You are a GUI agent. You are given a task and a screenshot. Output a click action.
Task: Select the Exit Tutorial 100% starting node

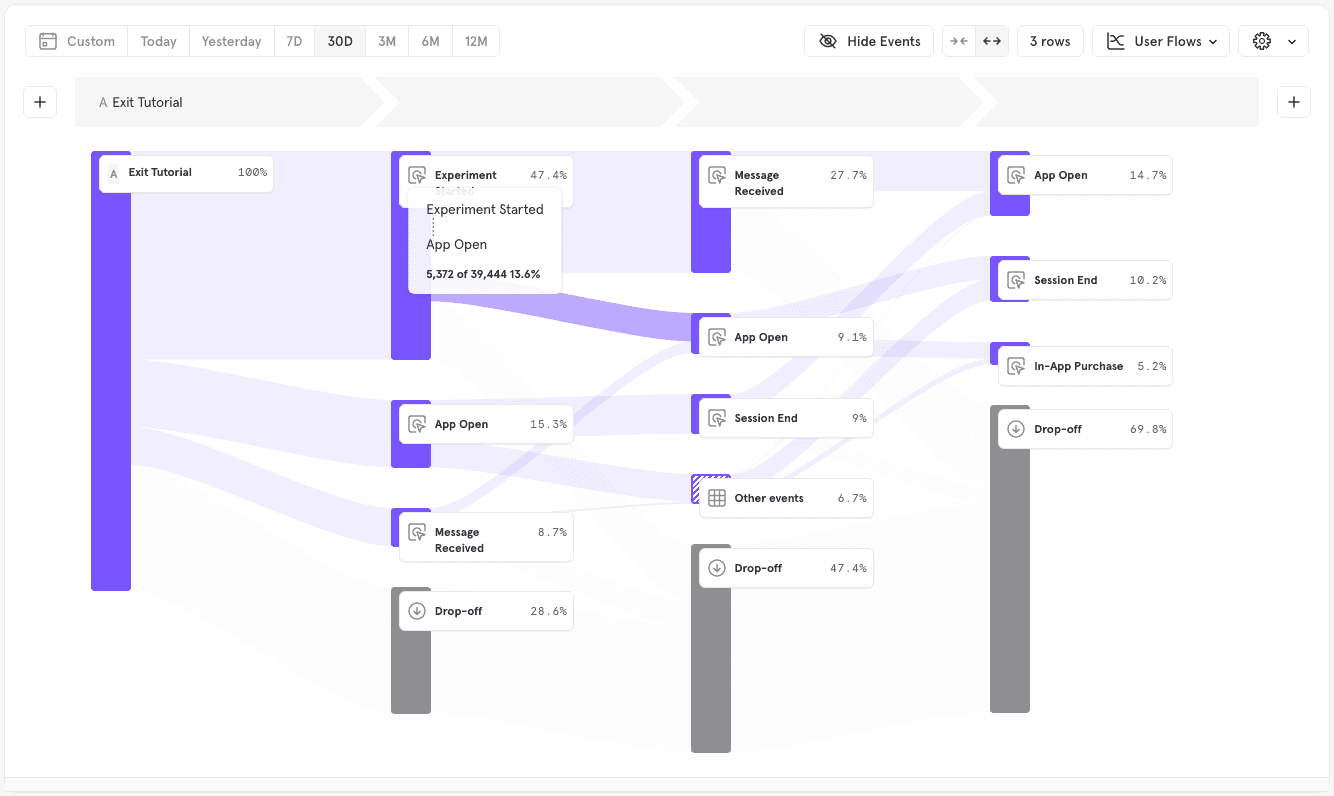click(185, 173)
